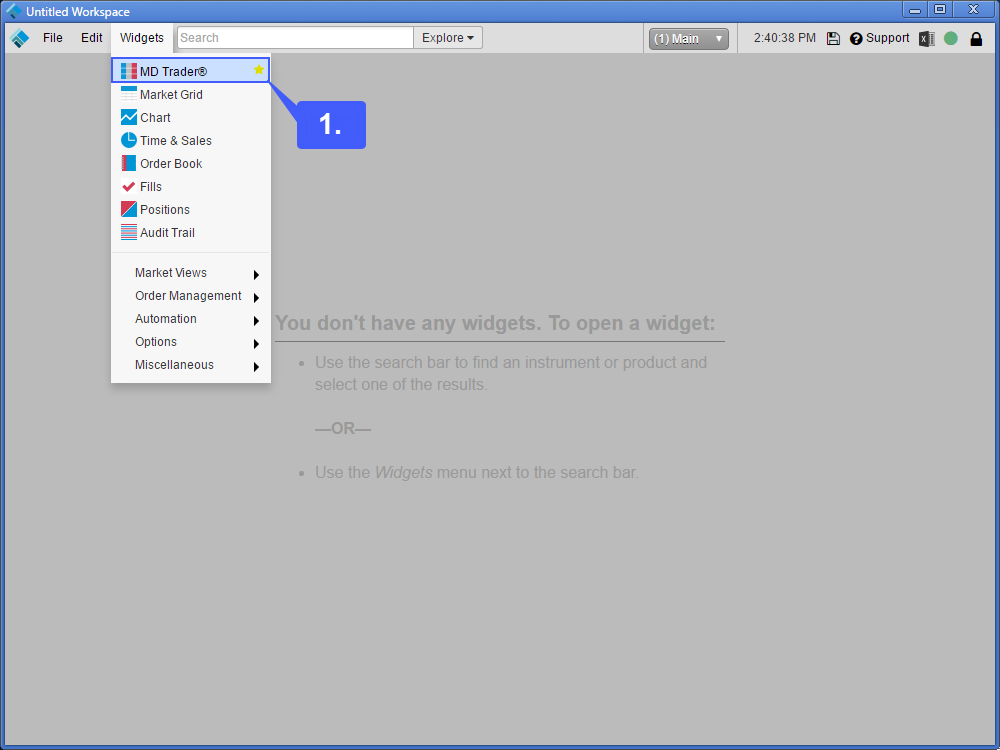Click the Fills checkmark icon
The image size is (1000, 750).
click(129, 186)
